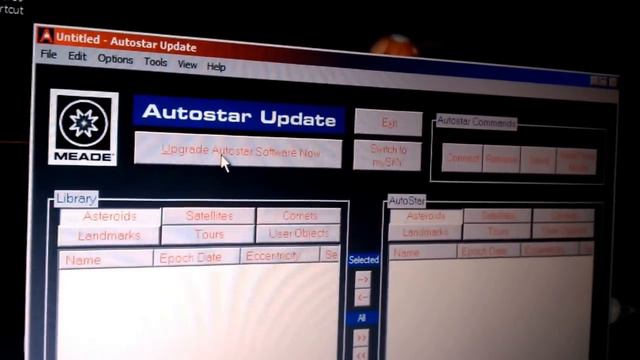Transfer all items left with << button
The width and height of the screenshot is (640, 360).
[361, 354]
